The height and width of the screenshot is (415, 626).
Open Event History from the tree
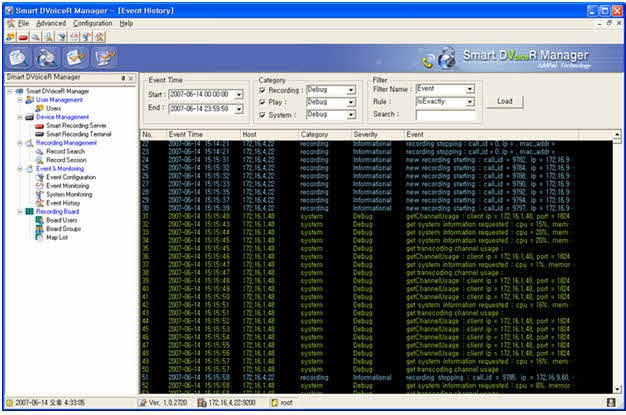pos(63,203)
